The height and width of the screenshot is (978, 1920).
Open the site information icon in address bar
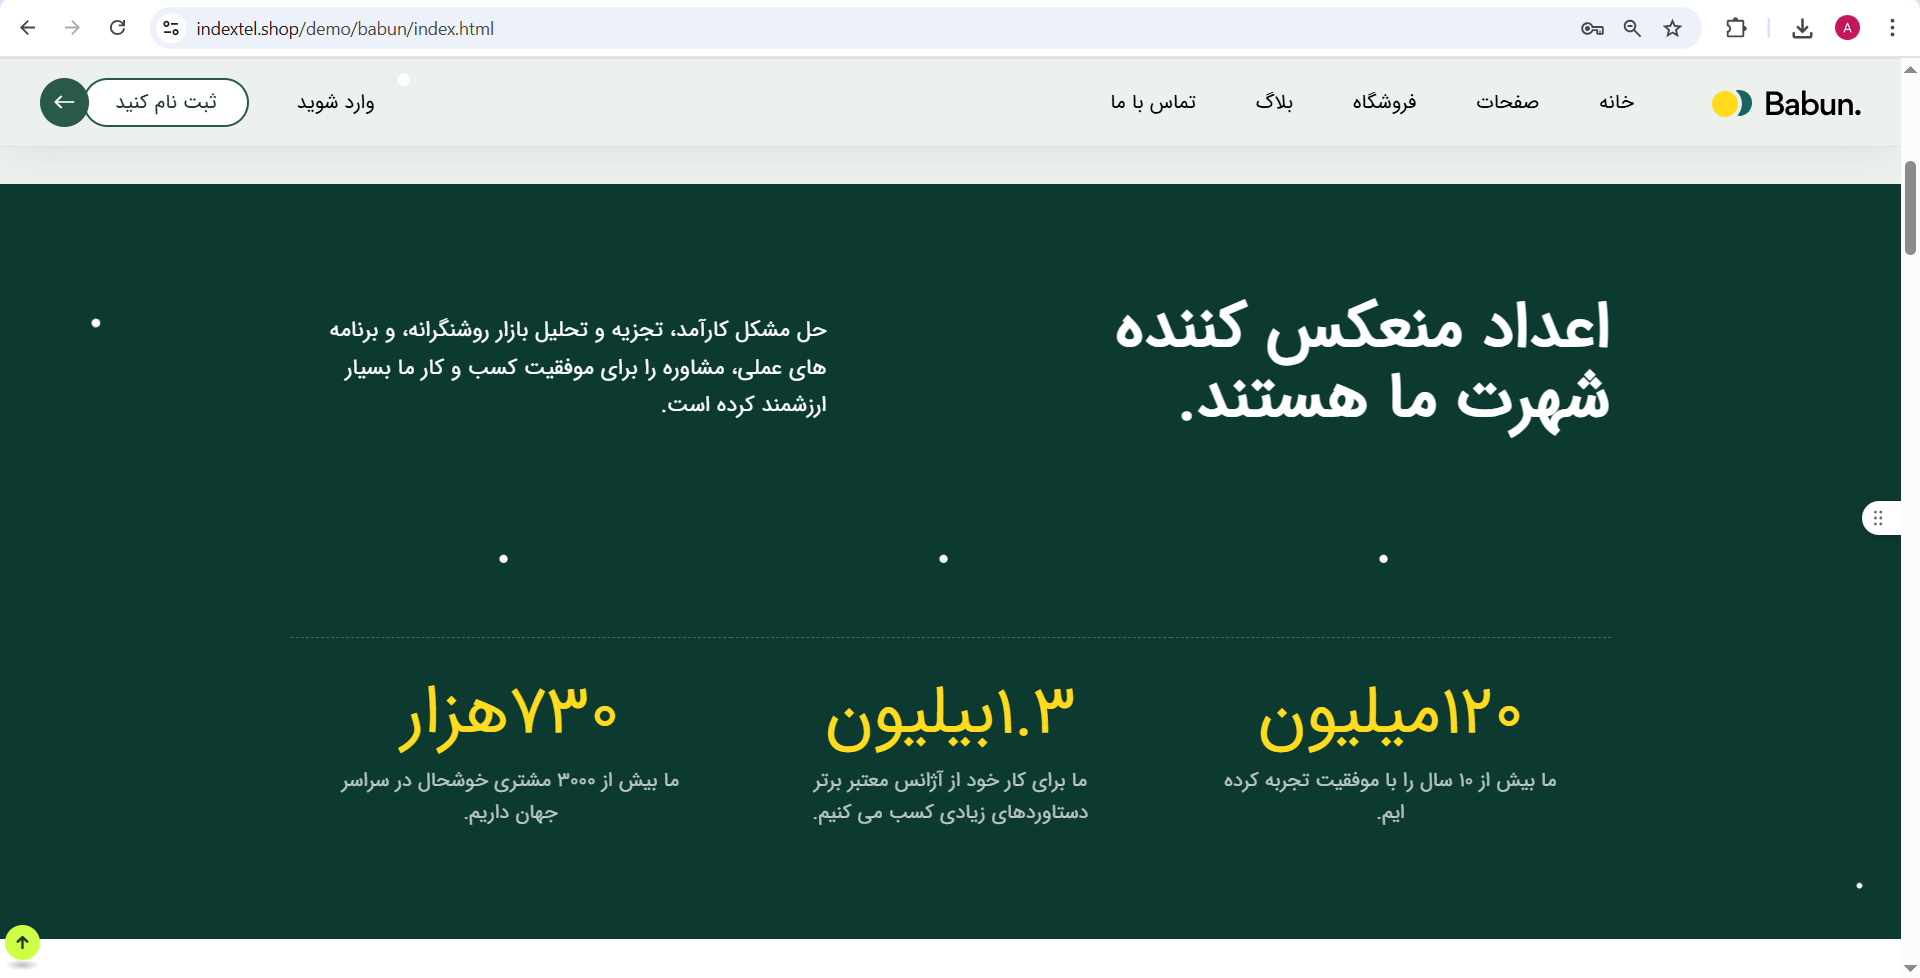pyautogui.click(x=171, y=28)
